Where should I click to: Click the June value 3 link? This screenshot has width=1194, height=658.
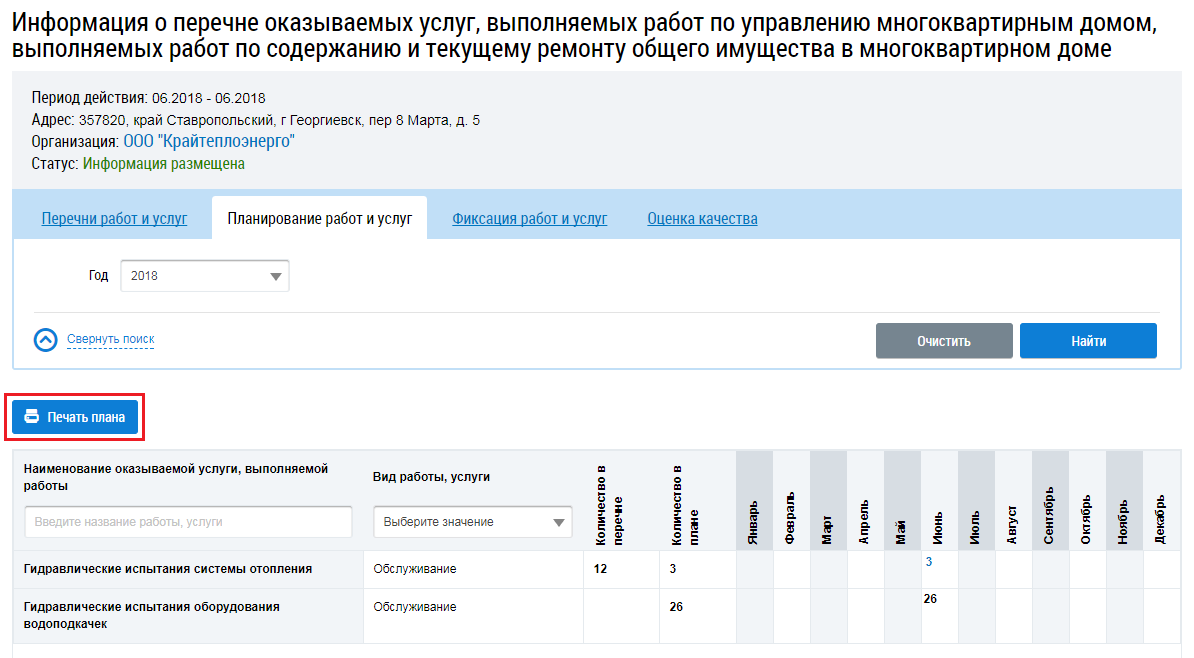(929, 562)
